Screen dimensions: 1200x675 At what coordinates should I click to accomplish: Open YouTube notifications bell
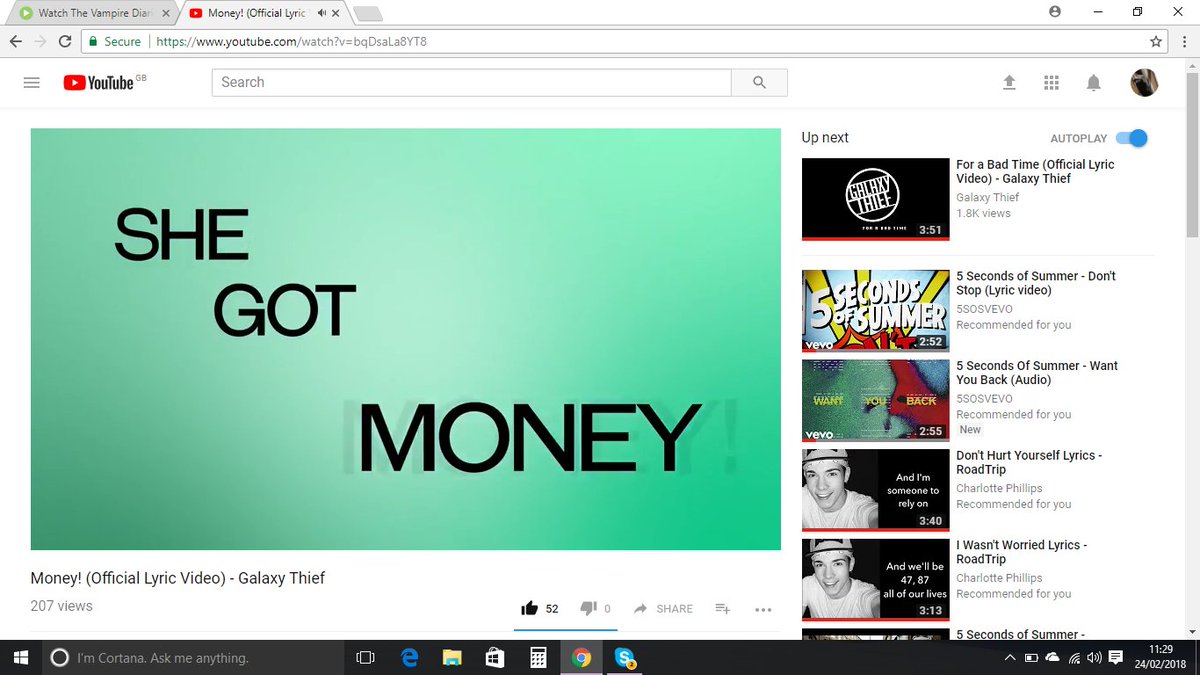click(x=1093, y=82)
